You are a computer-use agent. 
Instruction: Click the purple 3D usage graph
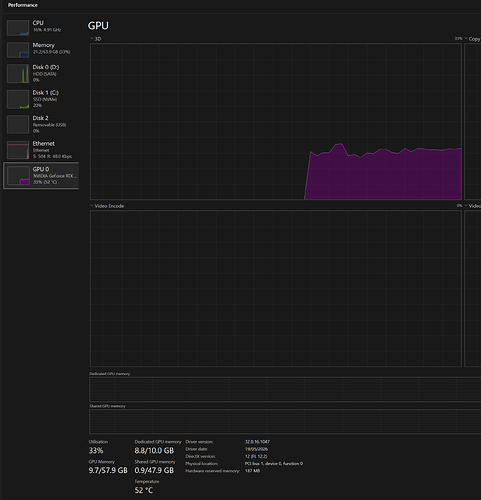click(276, 121)
